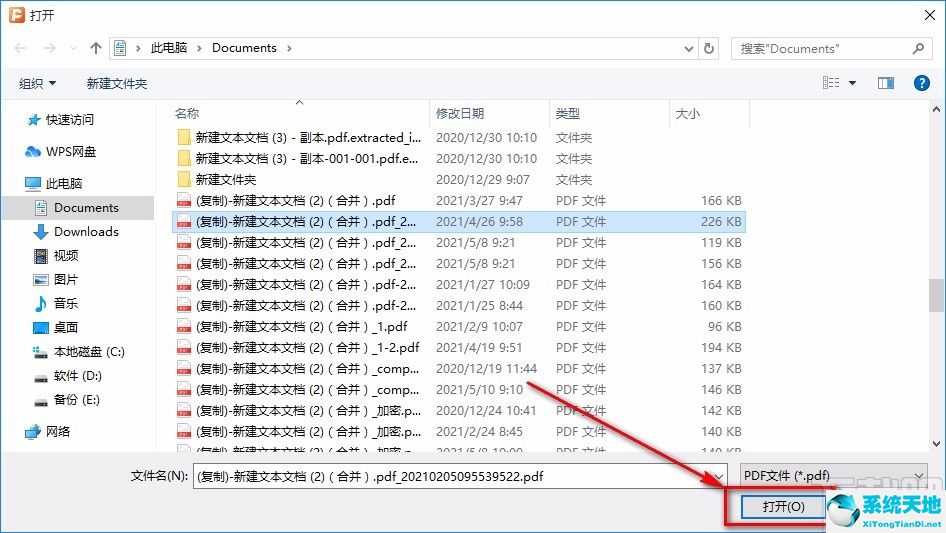Select file (复制)-新建文本文档 (2) (合并)_1.pdf

[x=459, y=327]
